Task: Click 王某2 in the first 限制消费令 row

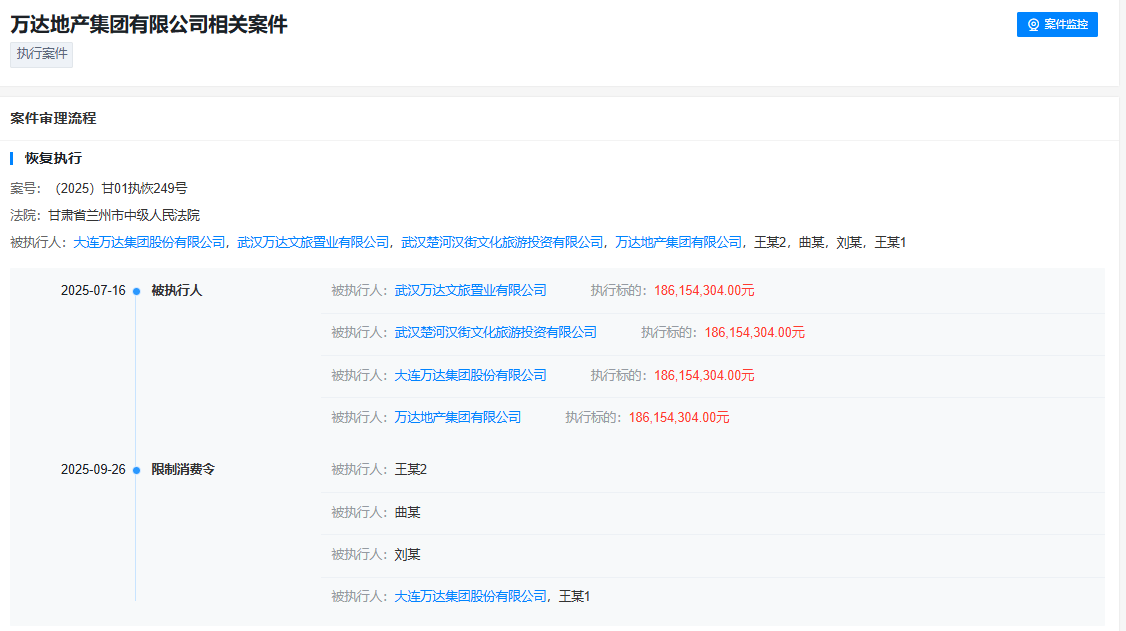Action: click(x=411, y=469)
